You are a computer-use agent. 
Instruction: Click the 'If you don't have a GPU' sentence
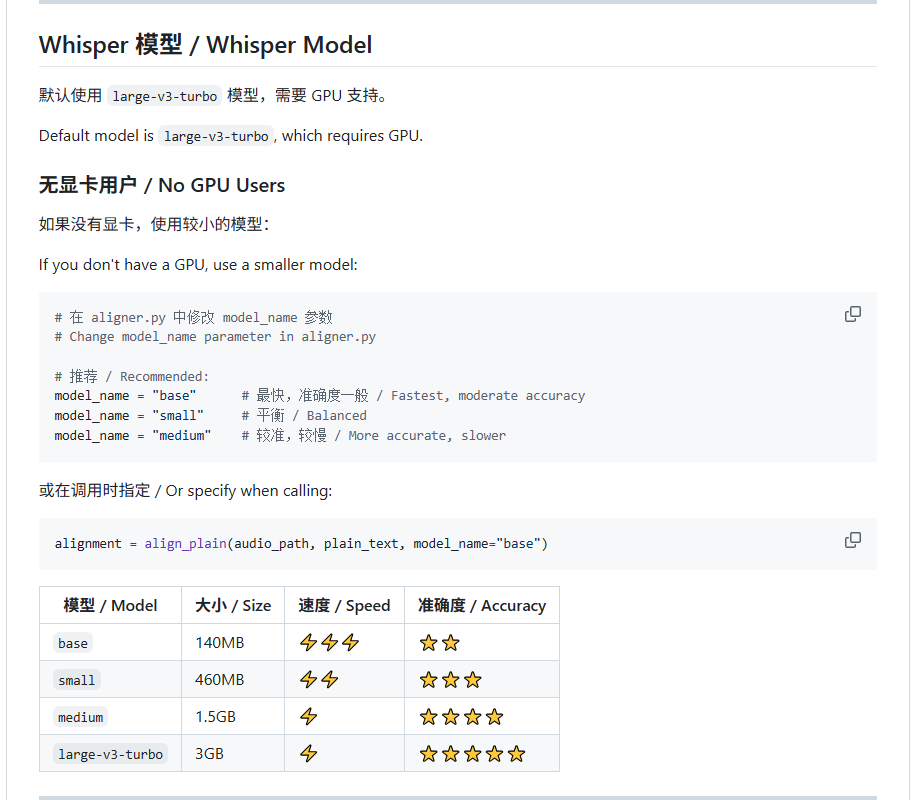point(198,265)
